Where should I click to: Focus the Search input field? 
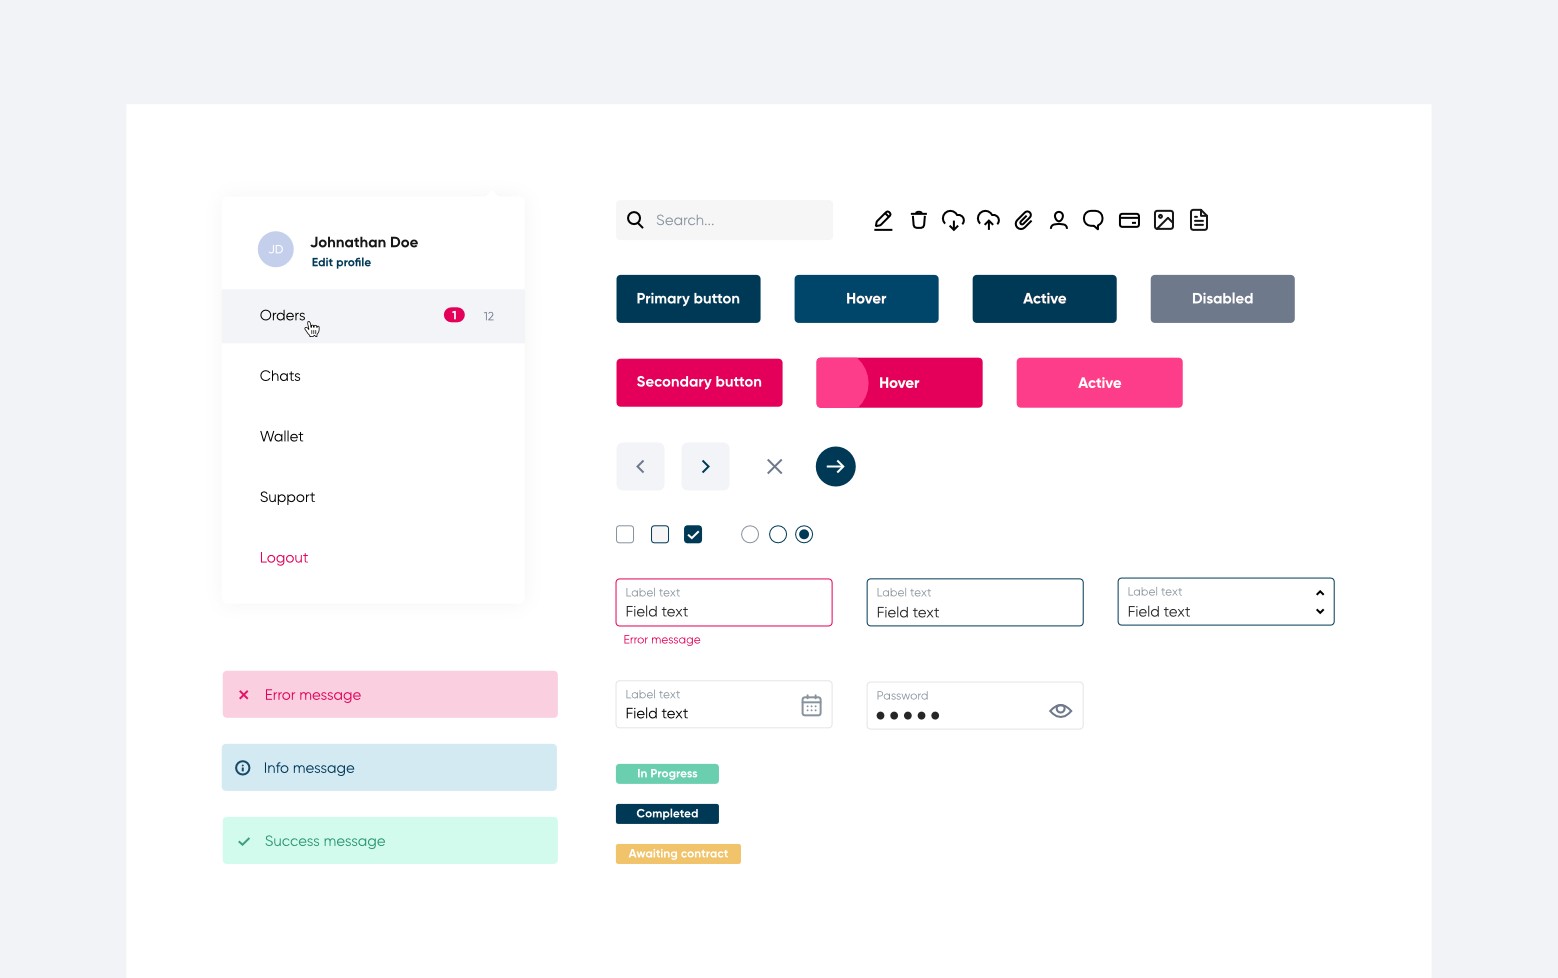tap(724, 220)
